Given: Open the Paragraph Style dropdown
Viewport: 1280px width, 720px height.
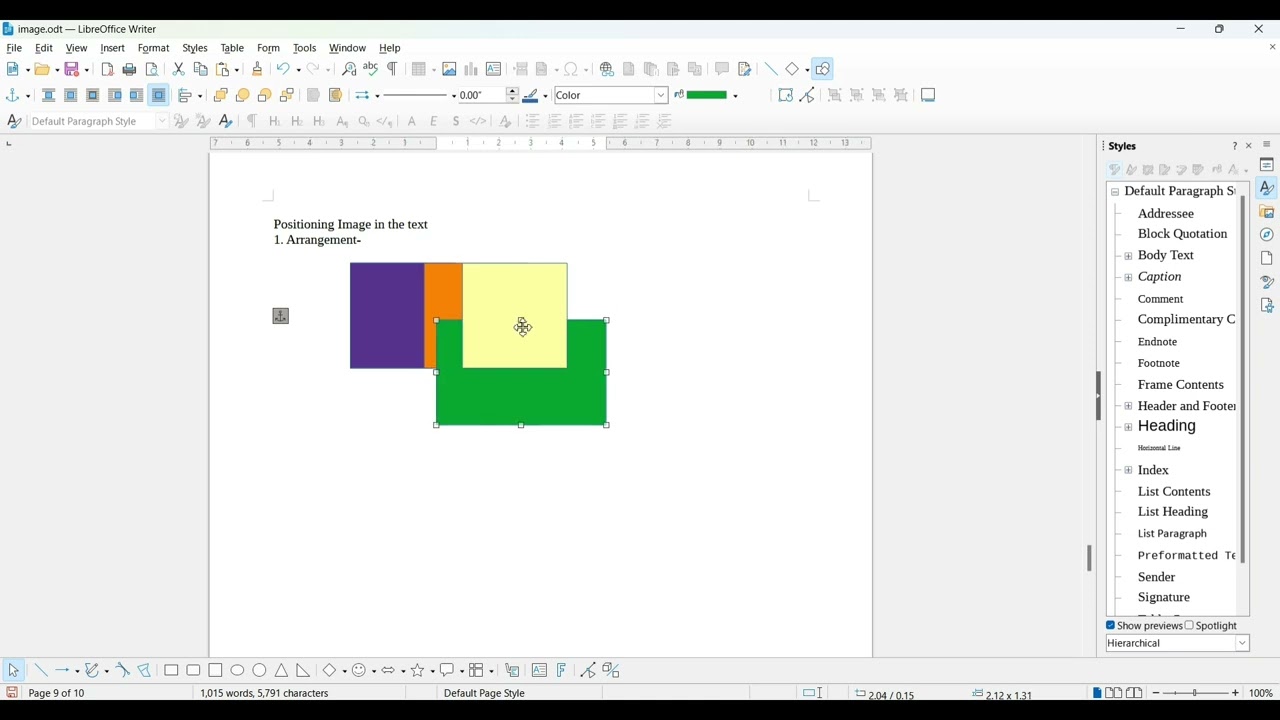Looking at the screenshot, I should pyautogui.click(x=163, y=122).
